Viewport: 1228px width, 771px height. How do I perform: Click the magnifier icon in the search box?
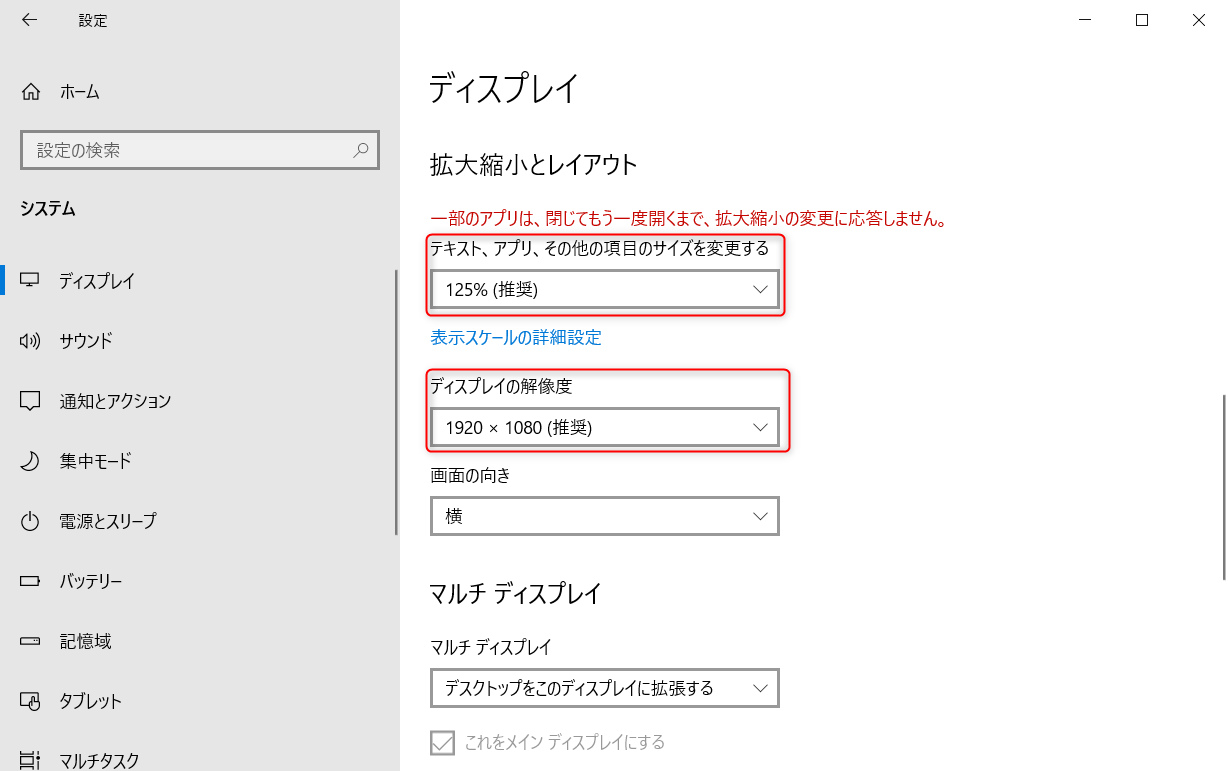click(361, 150)
